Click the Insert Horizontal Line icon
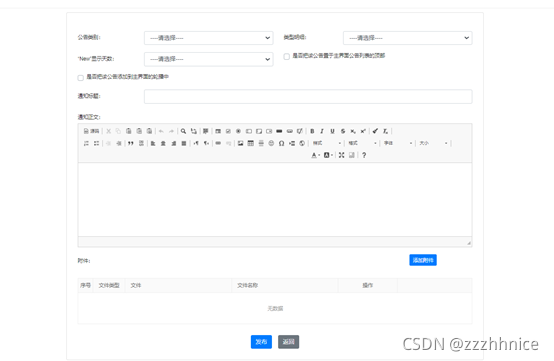This screenshot has height=361, width=554. click(x=261, y=143)
